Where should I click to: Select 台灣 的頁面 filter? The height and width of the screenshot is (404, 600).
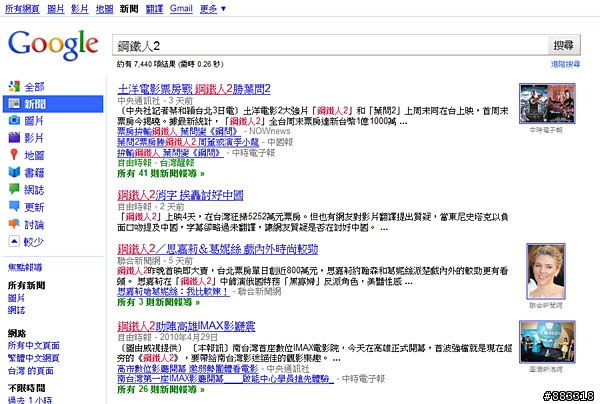click(31, 371)
